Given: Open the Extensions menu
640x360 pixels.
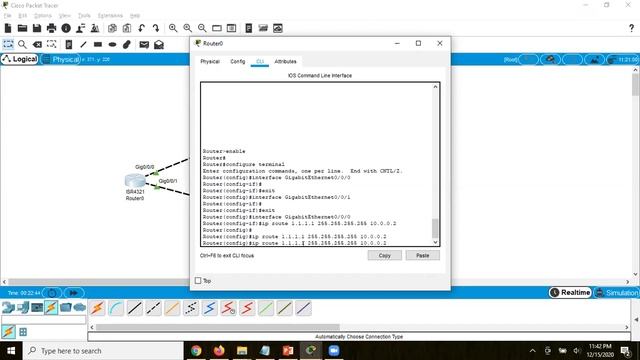Looking at the screenshot, I should 110,16.
